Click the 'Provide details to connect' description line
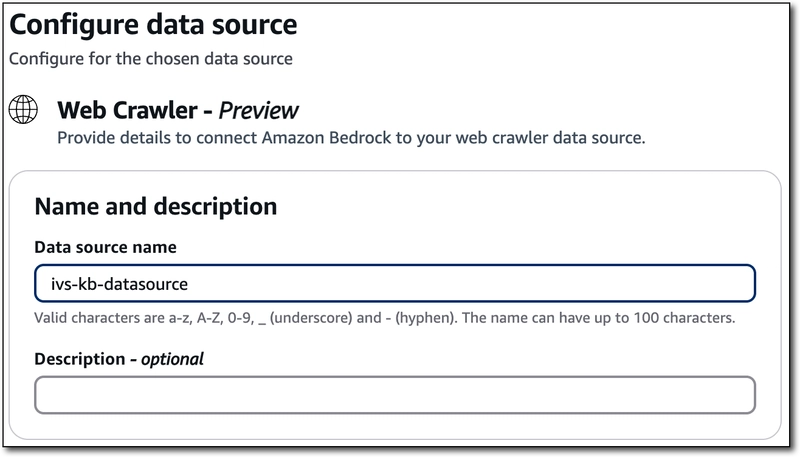This screenshot has height=457, width=800. coord(351,138)
